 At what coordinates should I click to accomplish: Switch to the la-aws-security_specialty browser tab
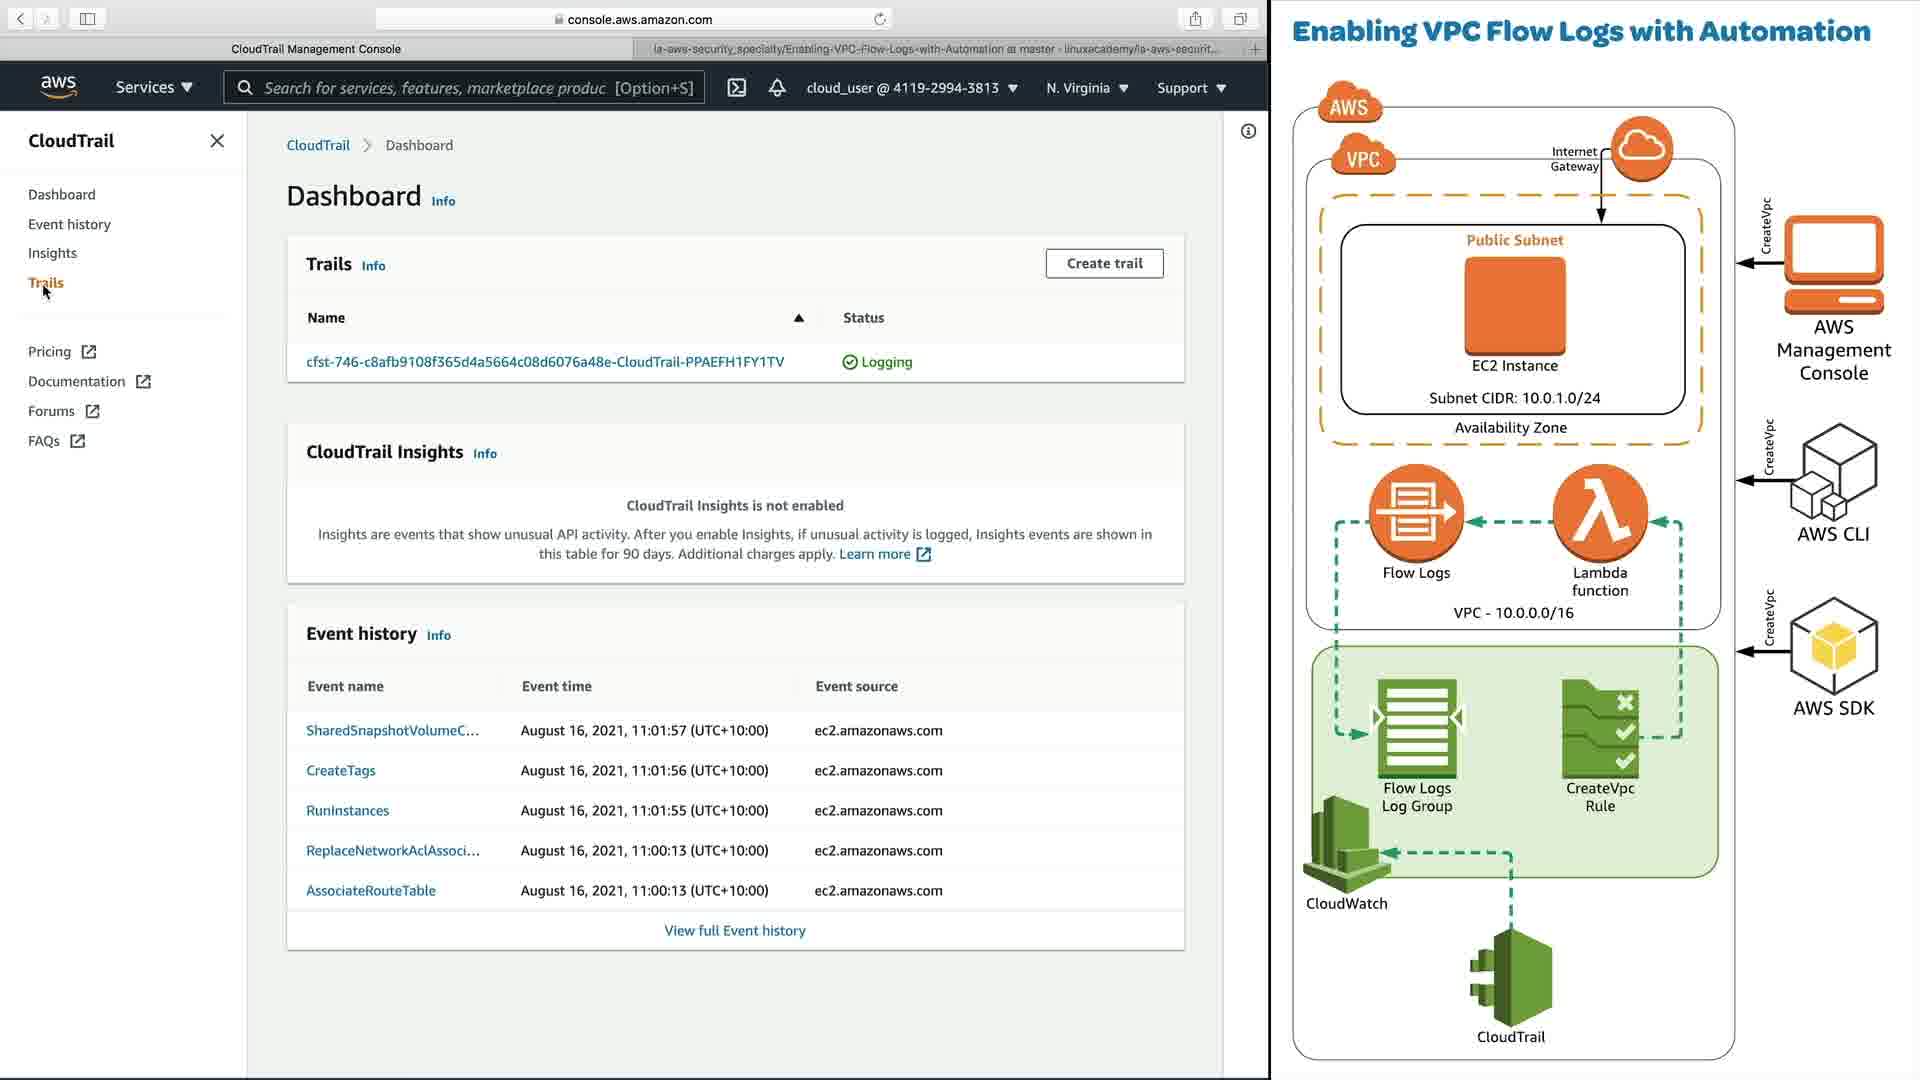point(937,49)
